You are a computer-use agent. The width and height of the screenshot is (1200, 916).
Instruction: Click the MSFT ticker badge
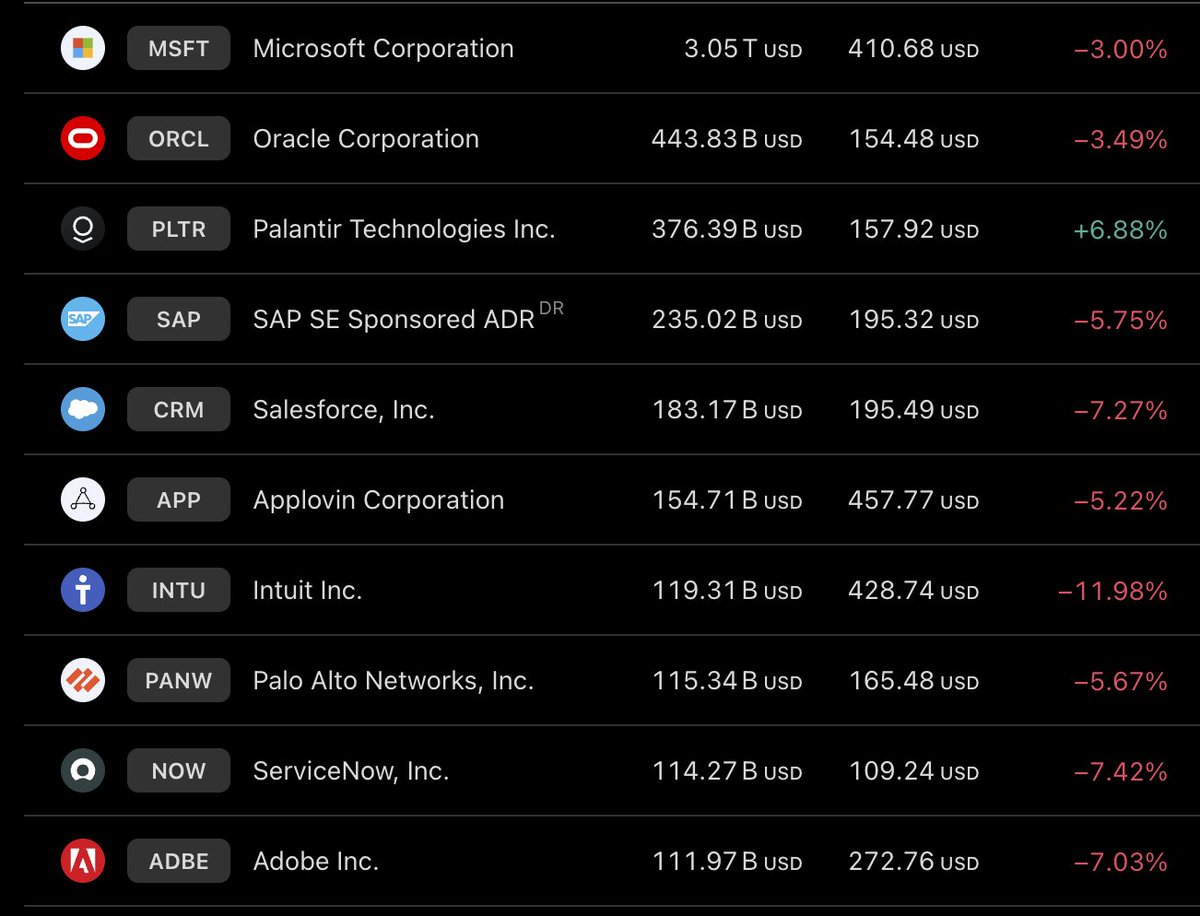click(179, 48)
